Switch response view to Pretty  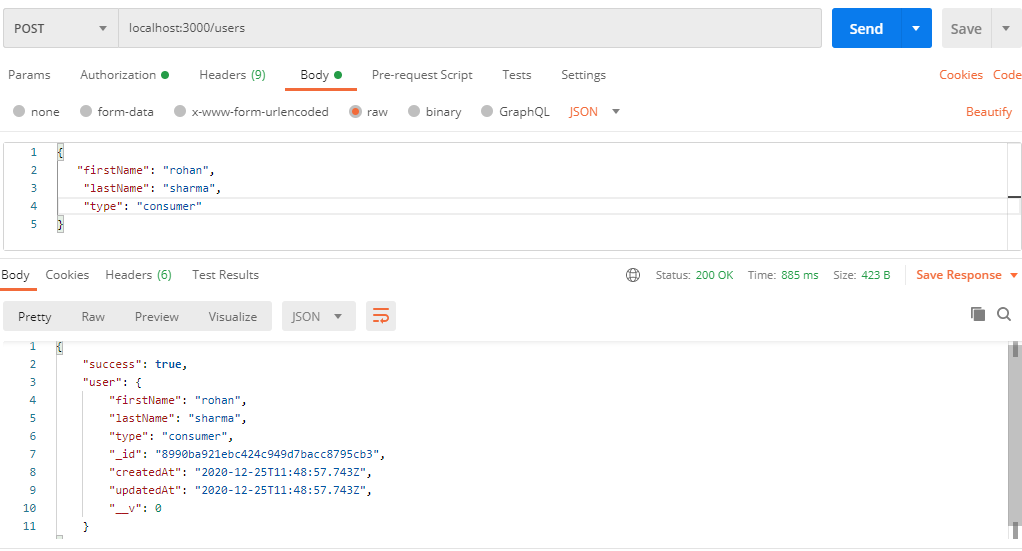pyautogui.click(x=35, y=316)
